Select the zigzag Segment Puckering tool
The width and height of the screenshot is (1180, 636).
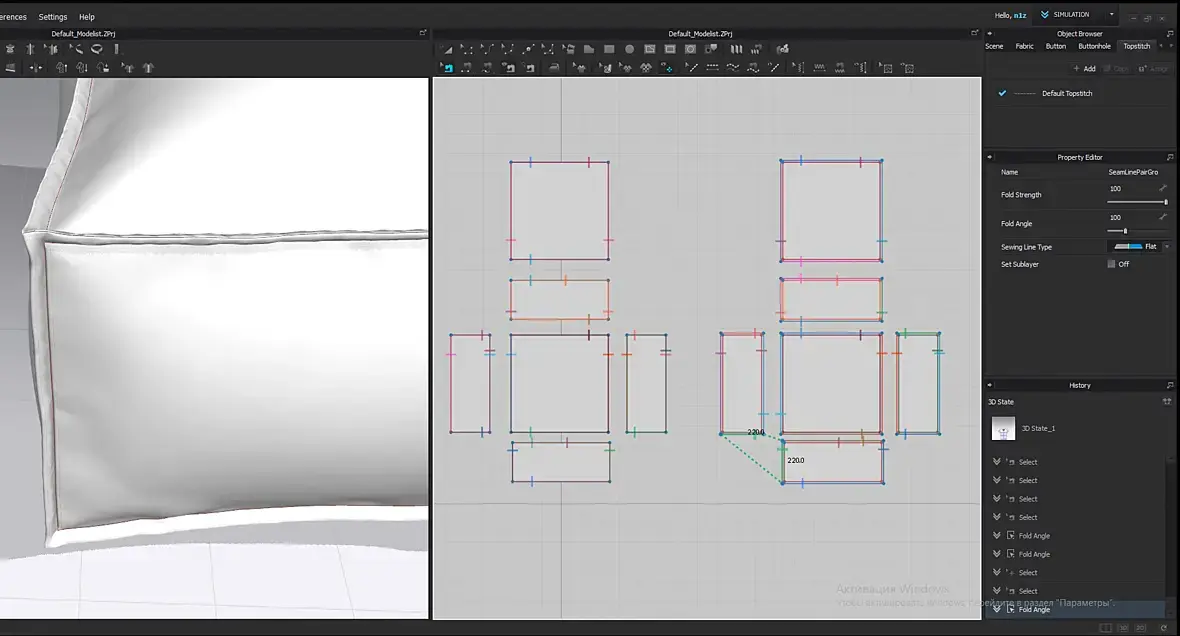click(819, 68)
